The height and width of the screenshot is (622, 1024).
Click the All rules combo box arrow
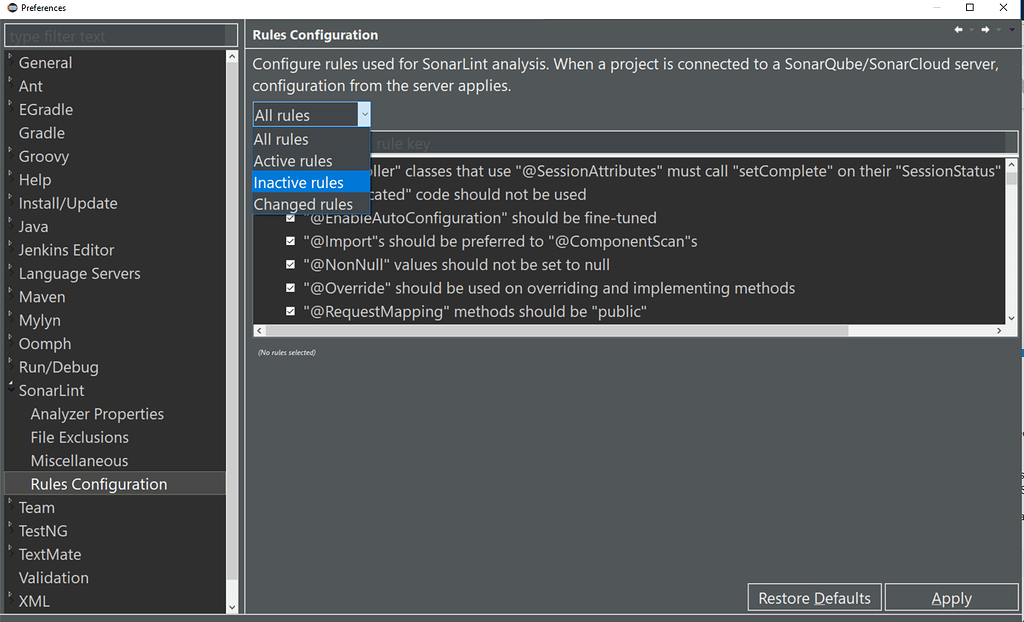coord(364,115)
